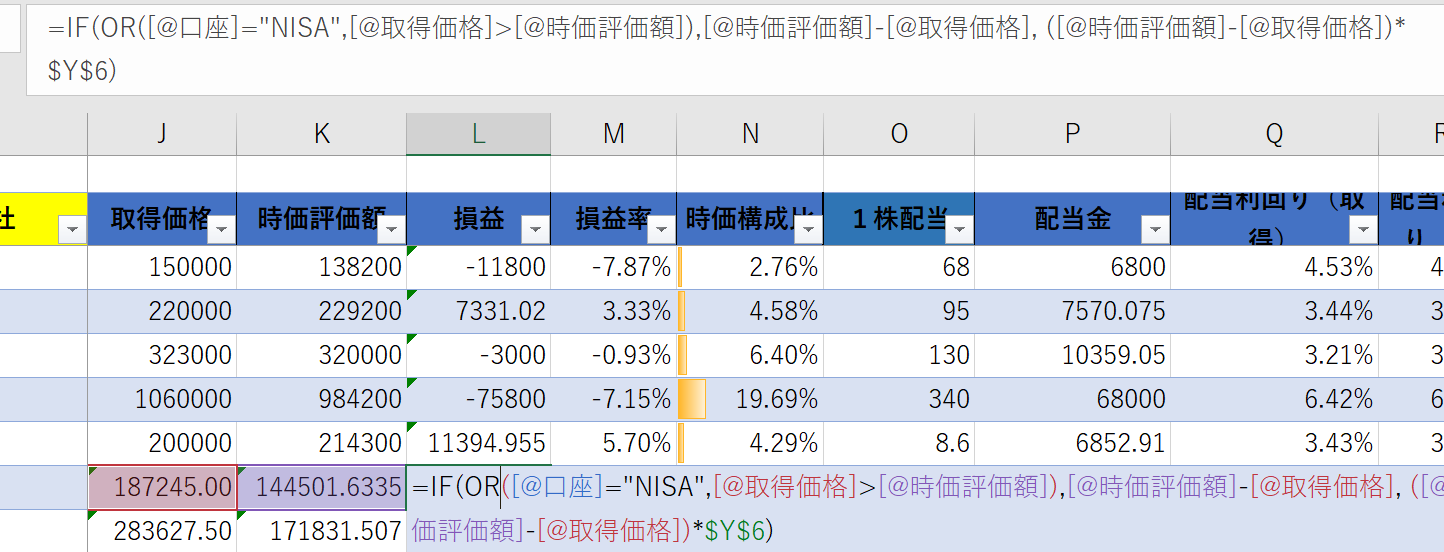Select 時価構成比 cell showing 2.76%
The image size is (1444, 552).
click(x=750, y=267)
